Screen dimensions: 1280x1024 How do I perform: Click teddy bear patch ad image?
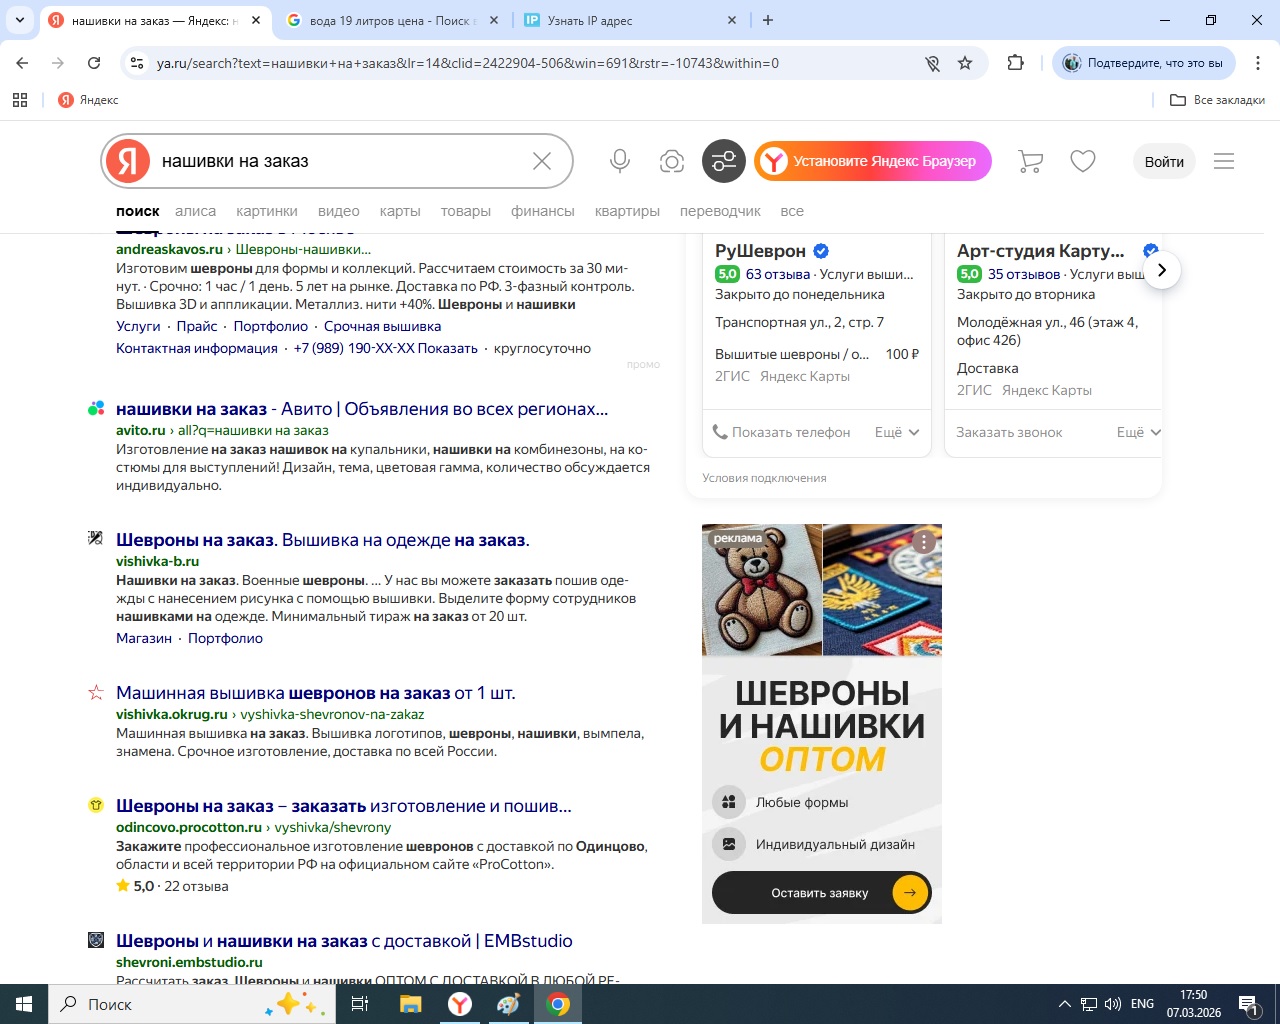click(762, 590)
